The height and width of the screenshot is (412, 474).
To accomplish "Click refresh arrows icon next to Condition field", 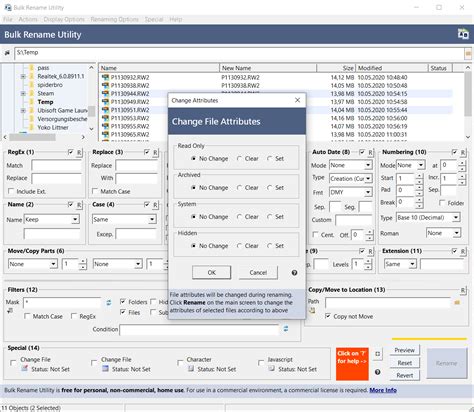I will point(286,329).
